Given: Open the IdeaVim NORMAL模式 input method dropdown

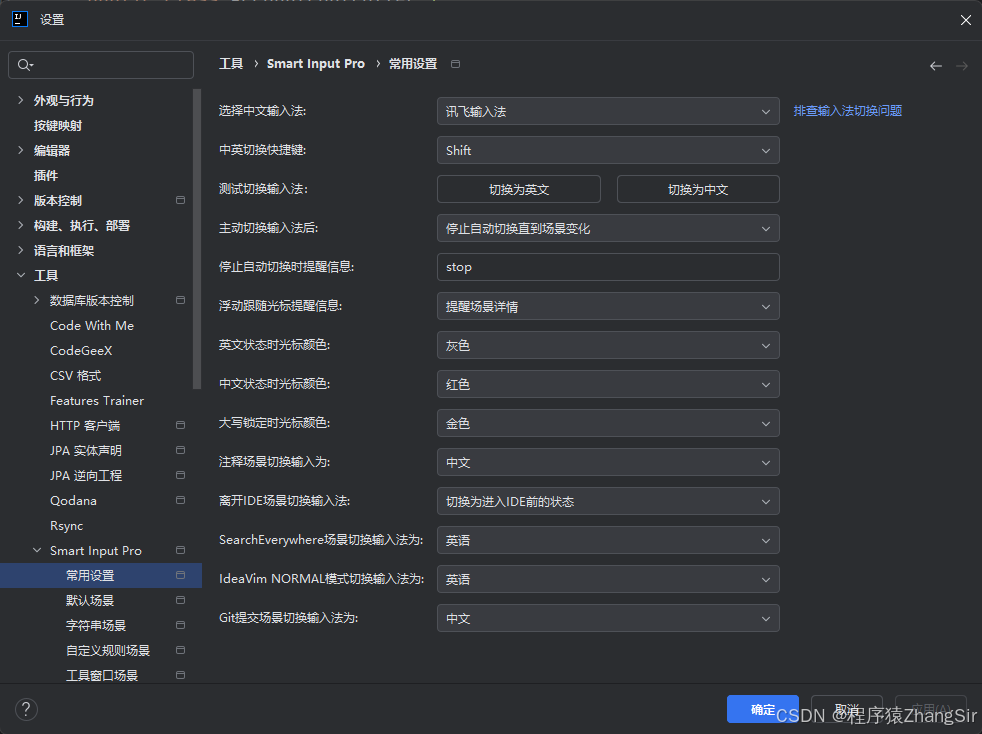Looking at the screenshot, I should (608, 579).
